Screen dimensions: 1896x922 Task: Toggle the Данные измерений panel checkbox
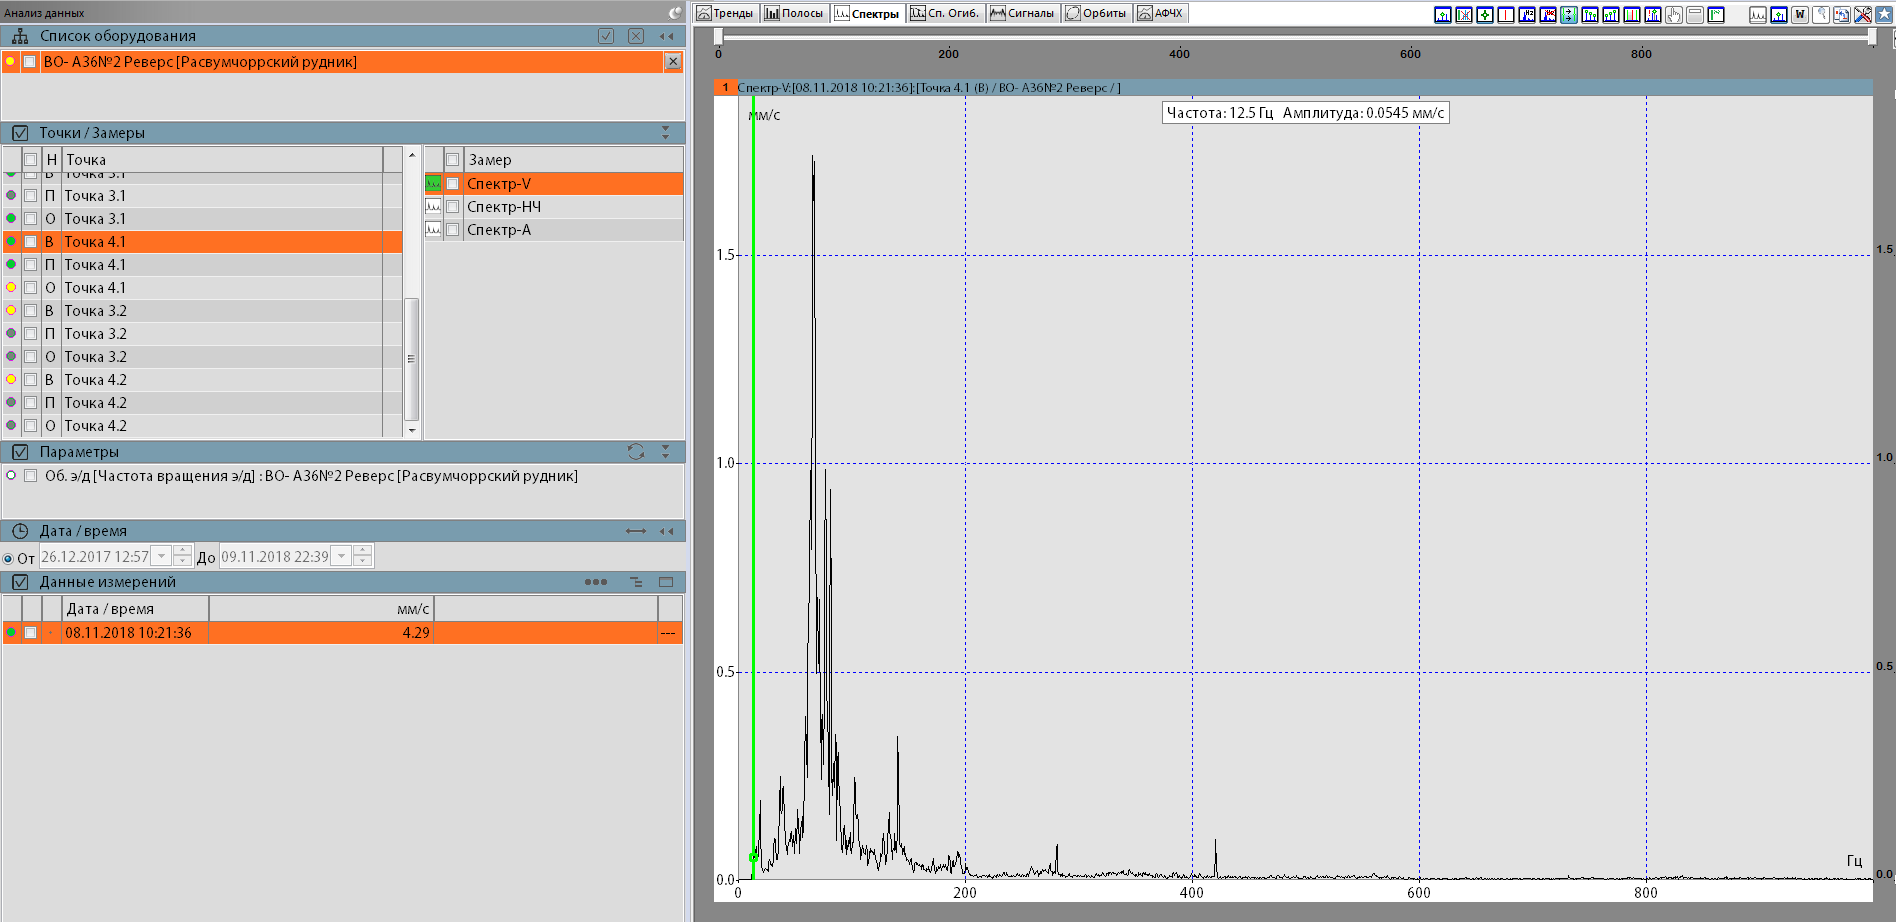click(20, 582)
